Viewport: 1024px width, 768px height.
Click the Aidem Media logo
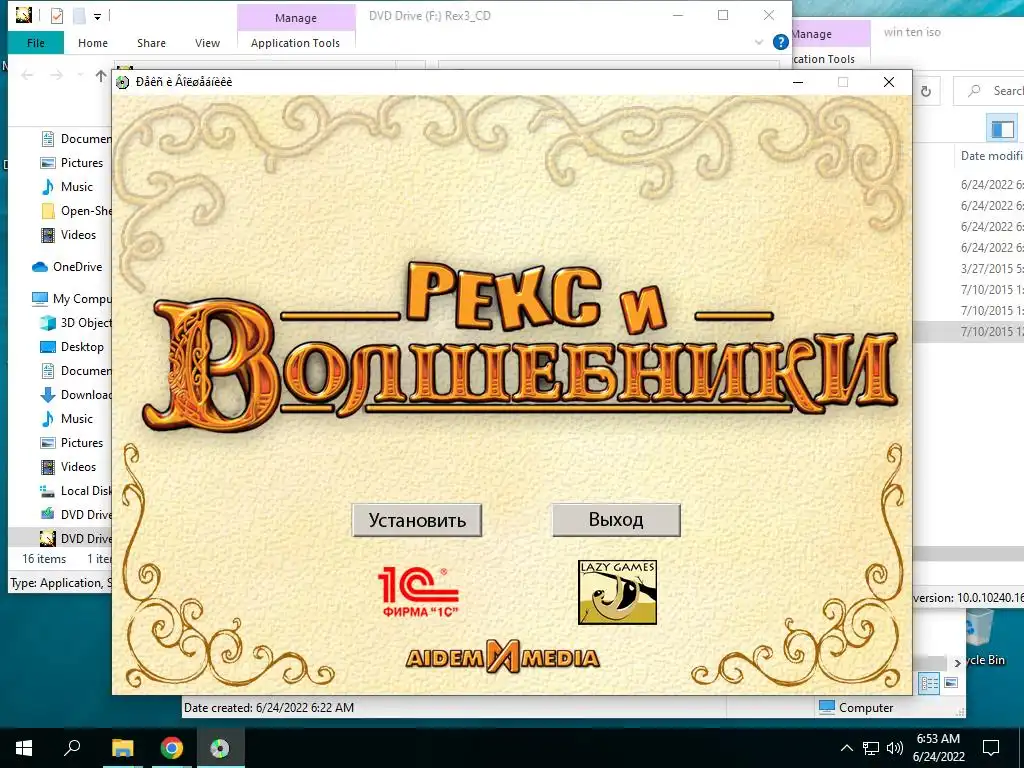tap(502, 656)
